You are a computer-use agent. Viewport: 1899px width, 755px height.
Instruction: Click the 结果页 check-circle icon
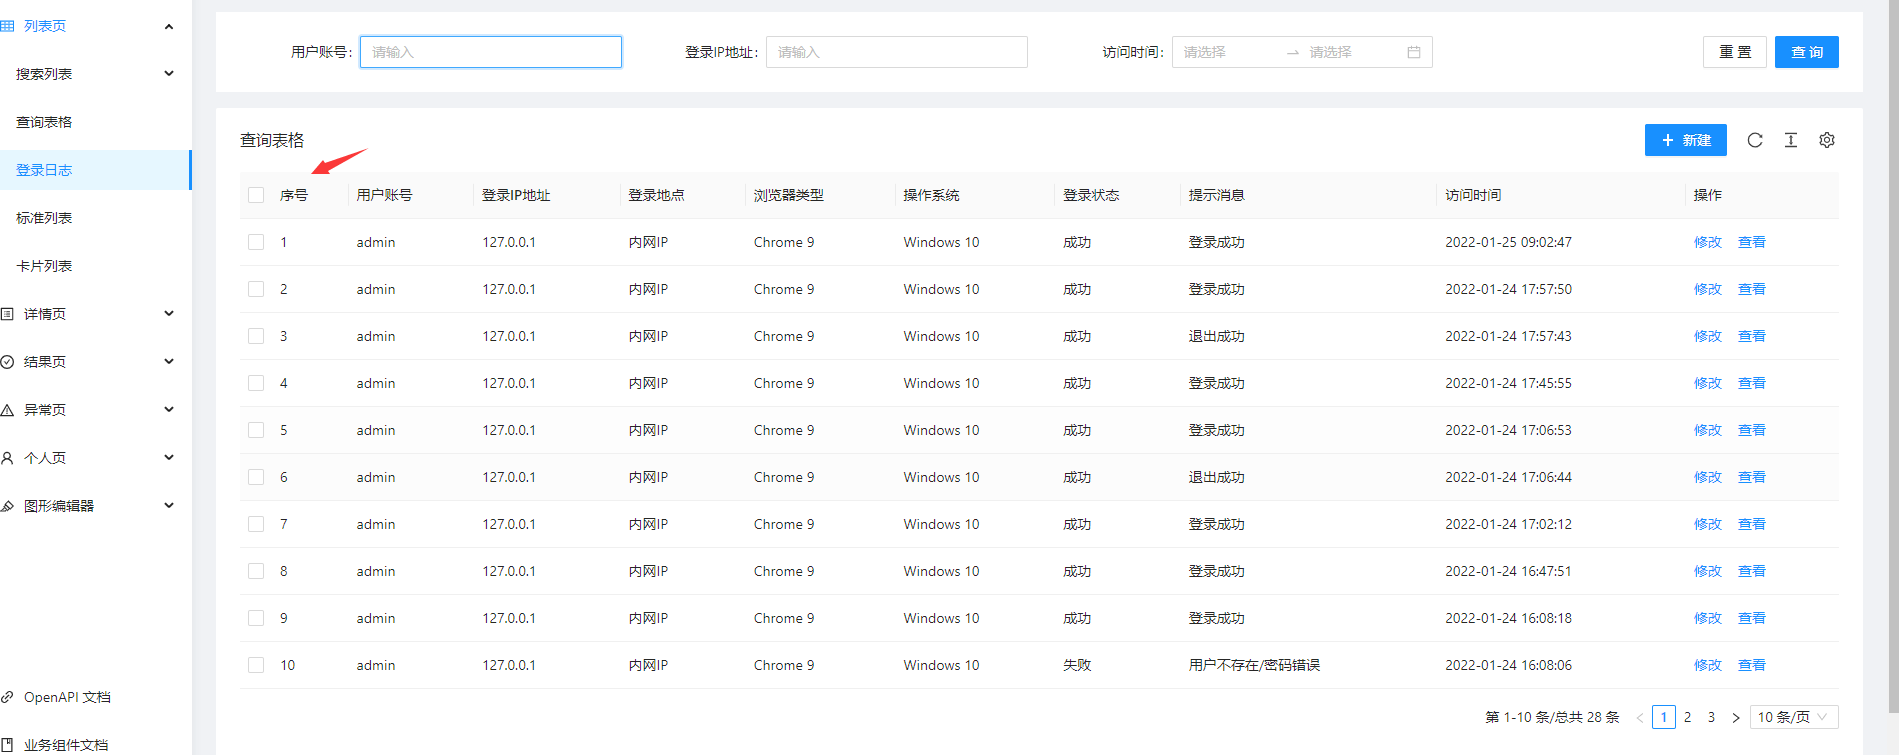[7, 362]
